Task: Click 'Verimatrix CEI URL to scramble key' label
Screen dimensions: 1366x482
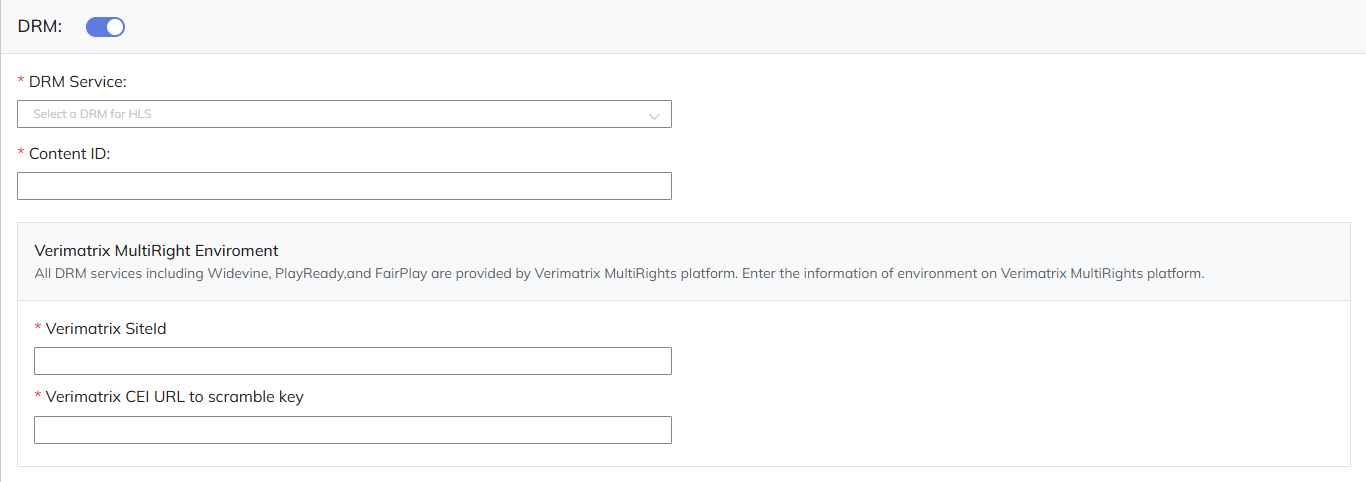Action: (x=174, y=397)
